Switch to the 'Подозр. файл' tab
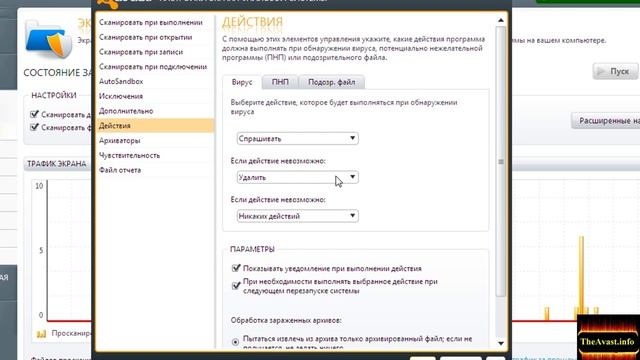This screenshot has width=640, height=360. pos(331,82)
